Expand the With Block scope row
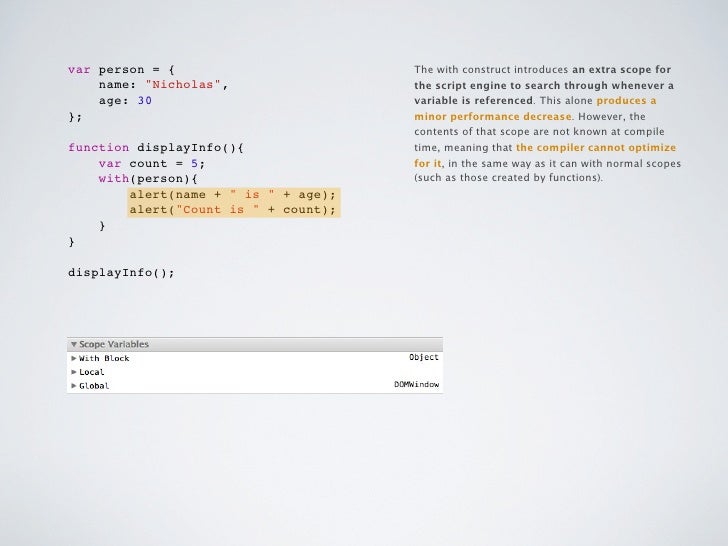 73,358
